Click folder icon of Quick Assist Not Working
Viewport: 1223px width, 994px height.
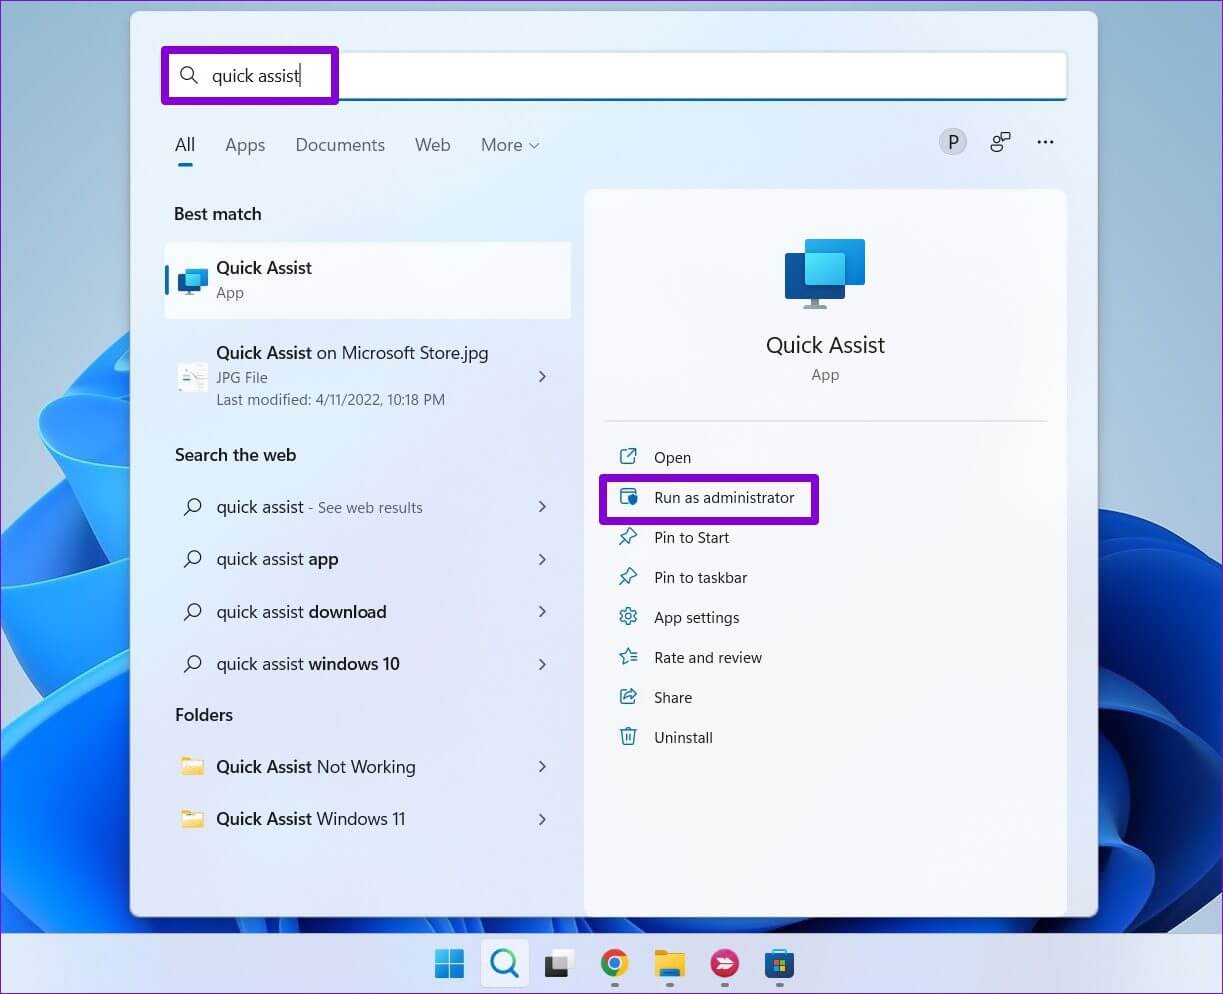[192, 767]
